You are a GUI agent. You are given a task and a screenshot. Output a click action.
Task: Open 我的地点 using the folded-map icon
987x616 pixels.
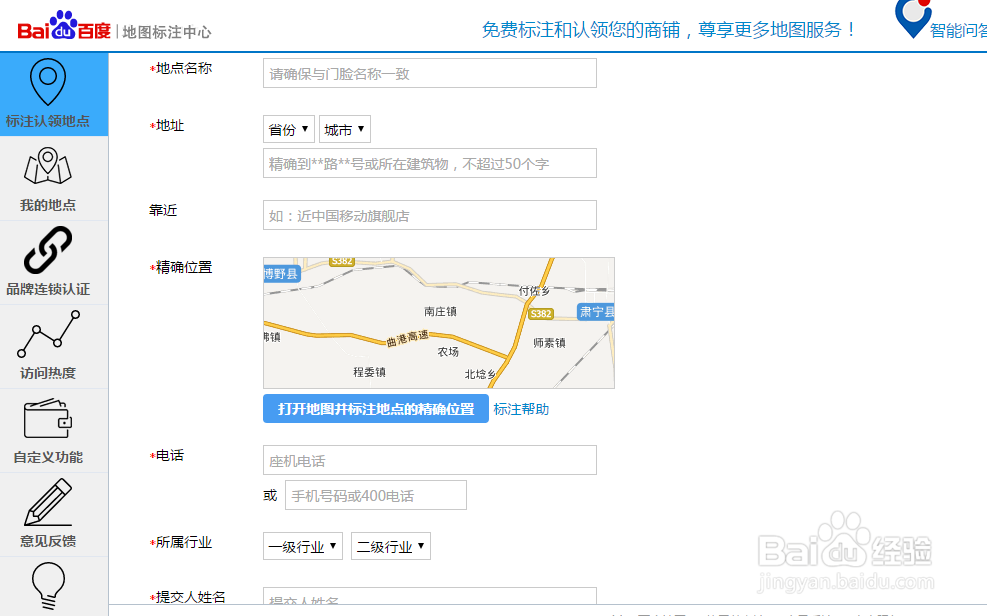[x=47, y=162]
